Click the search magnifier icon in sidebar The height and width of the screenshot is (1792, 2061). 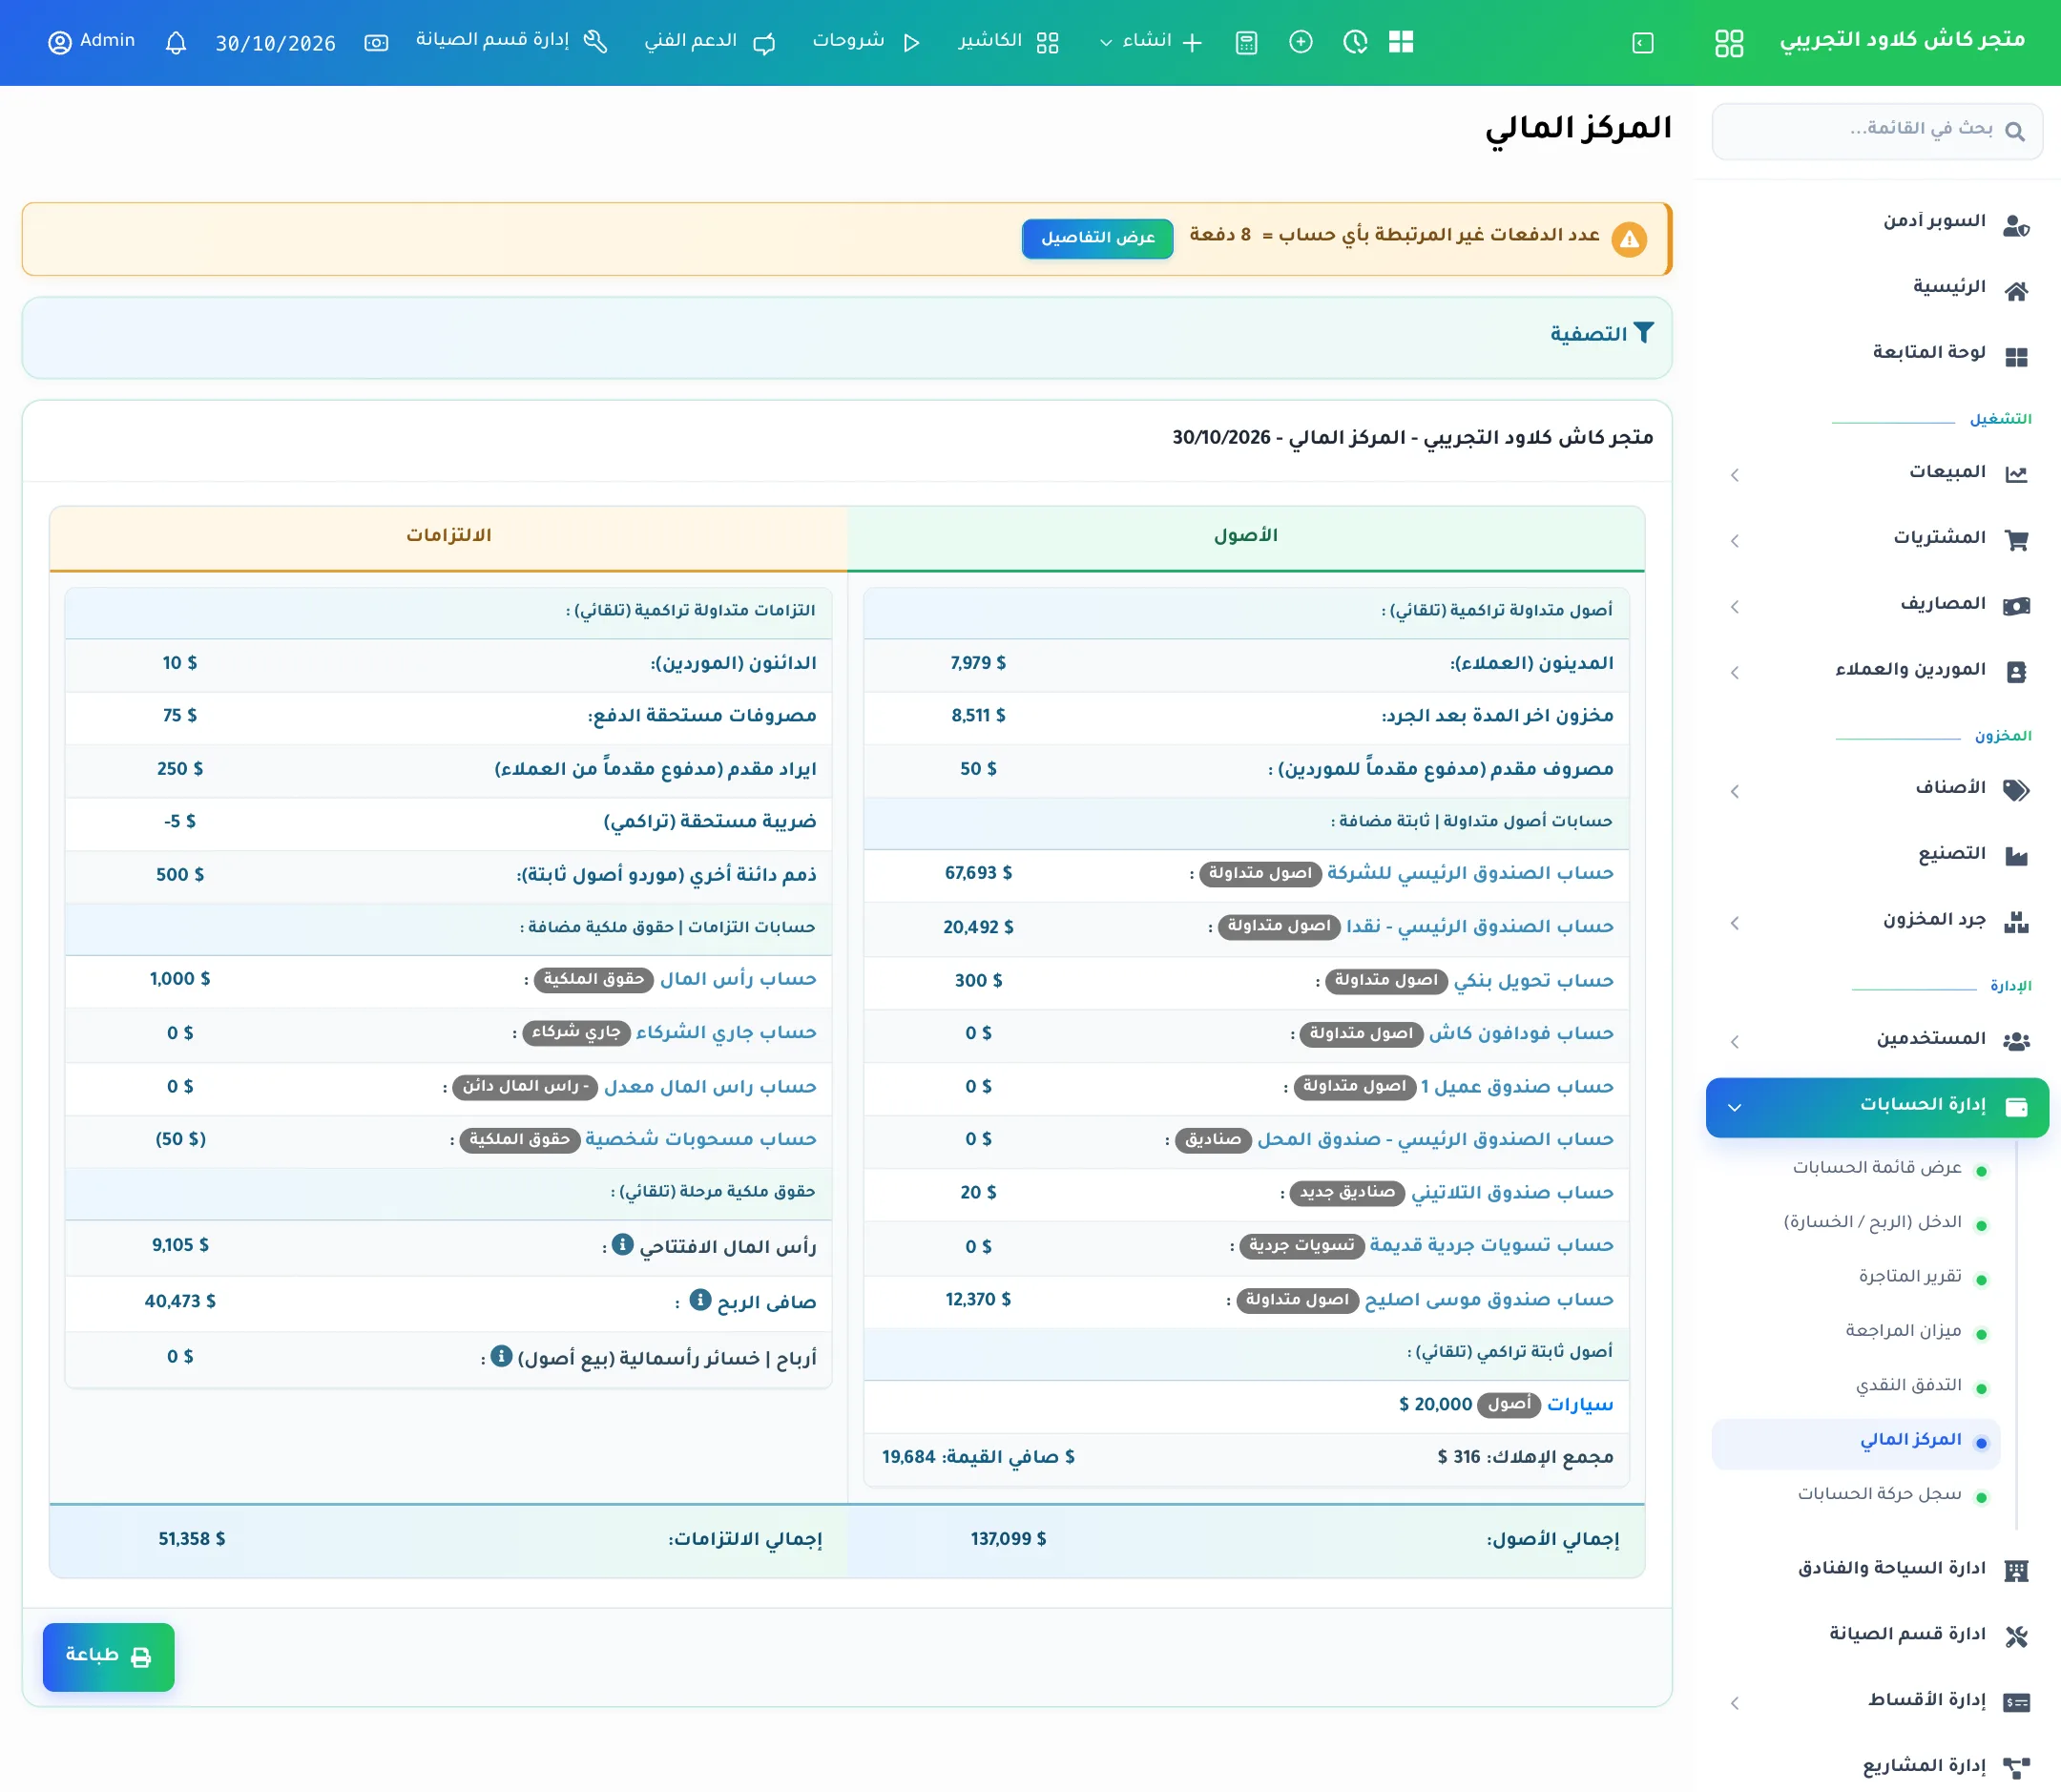[2014, 131]
